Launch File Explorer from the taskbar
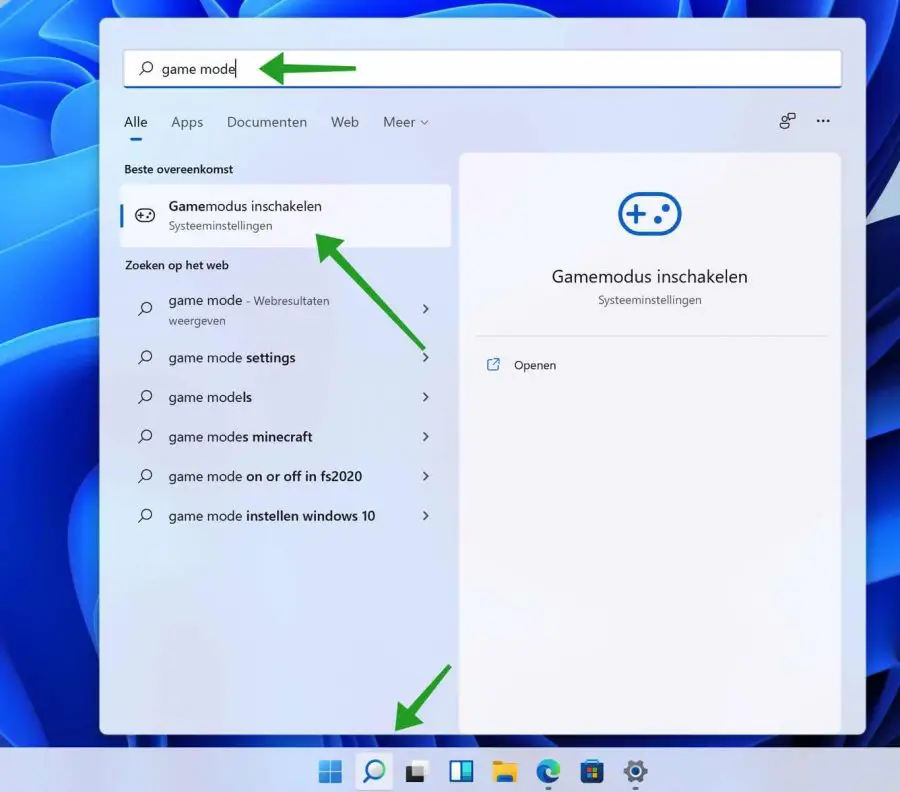Image resolution: width=900 pixels, height=792 pixels. [x=505, y=771]
